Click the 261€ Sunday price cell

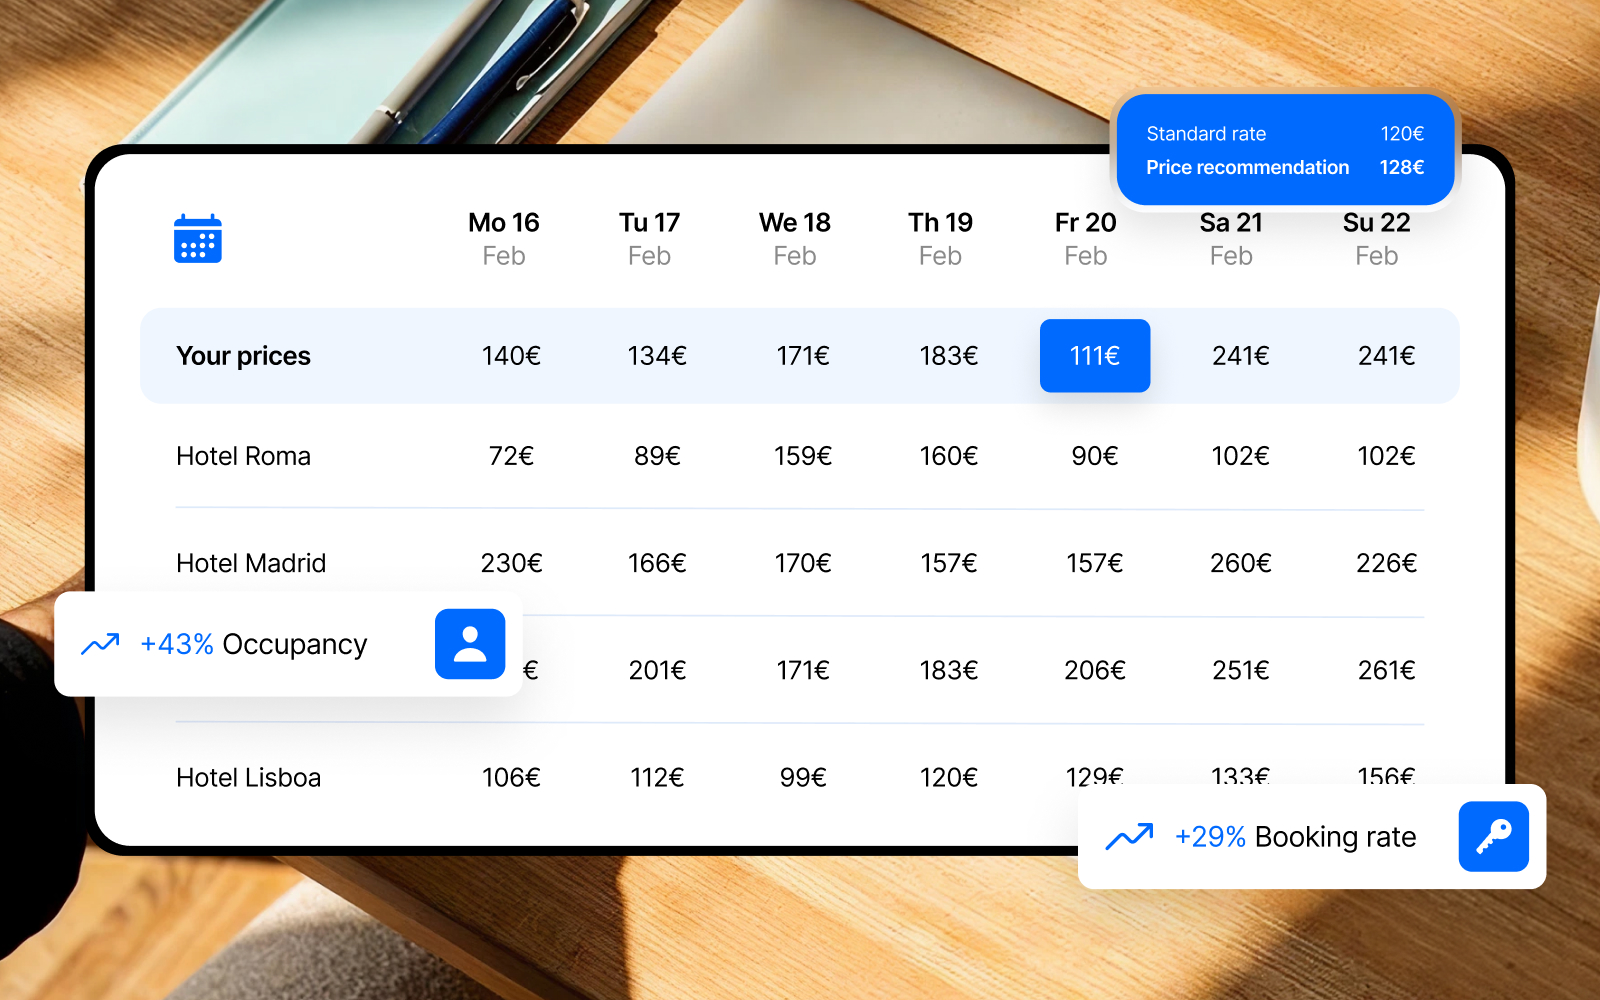coord(1387,670)
